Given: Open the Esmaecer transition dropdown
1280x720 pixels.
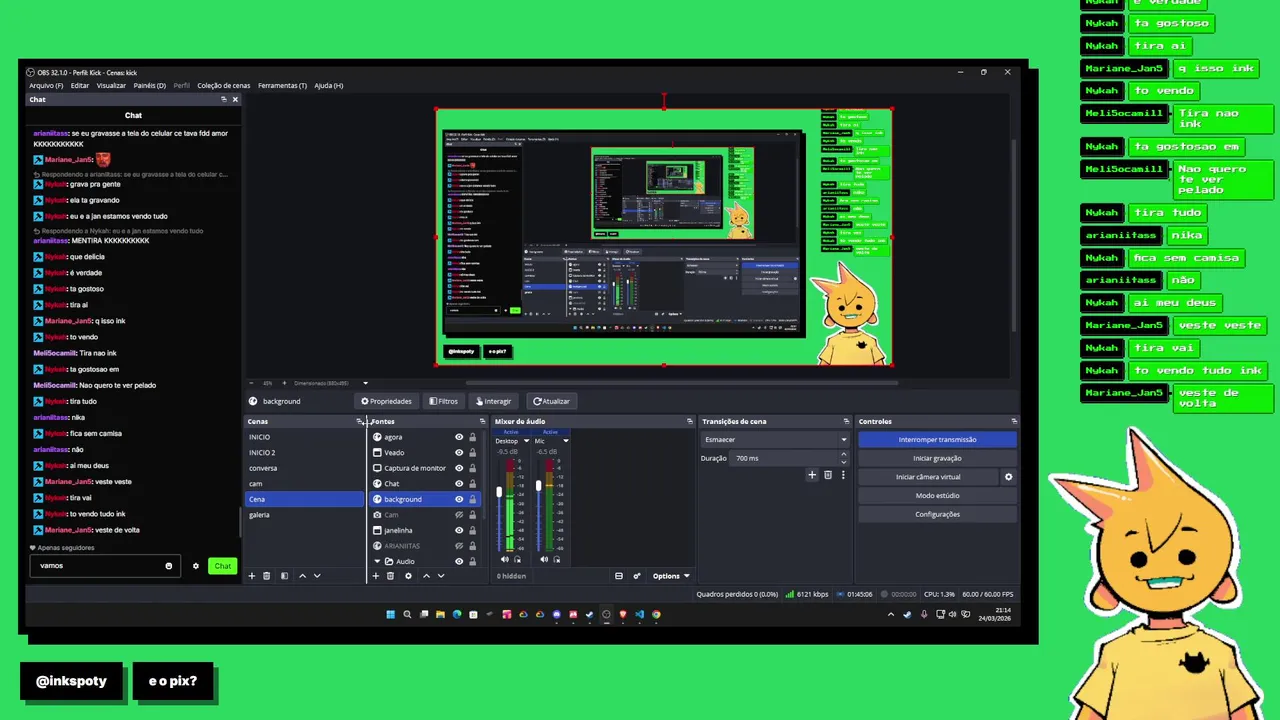Looking at the screenshot, I should [774, 439].
